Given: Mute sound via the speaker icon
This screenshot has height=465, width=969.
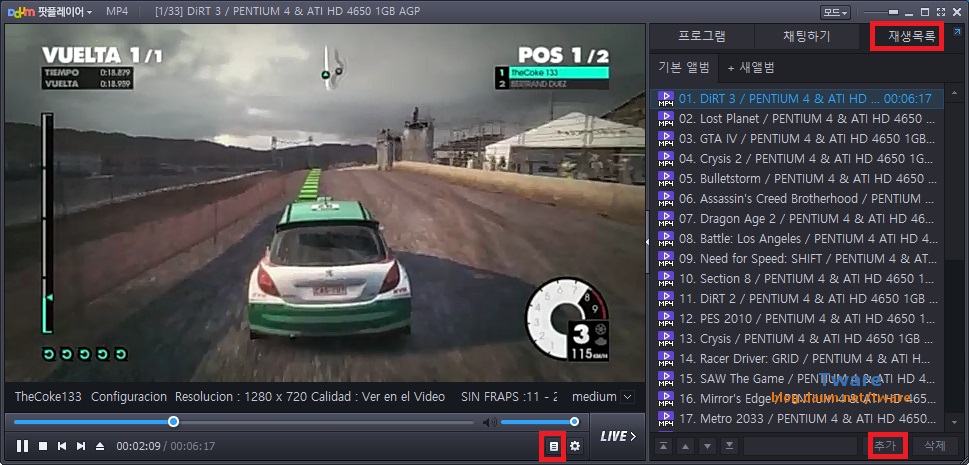Looking at the screenshot, I should click(489, 422).
